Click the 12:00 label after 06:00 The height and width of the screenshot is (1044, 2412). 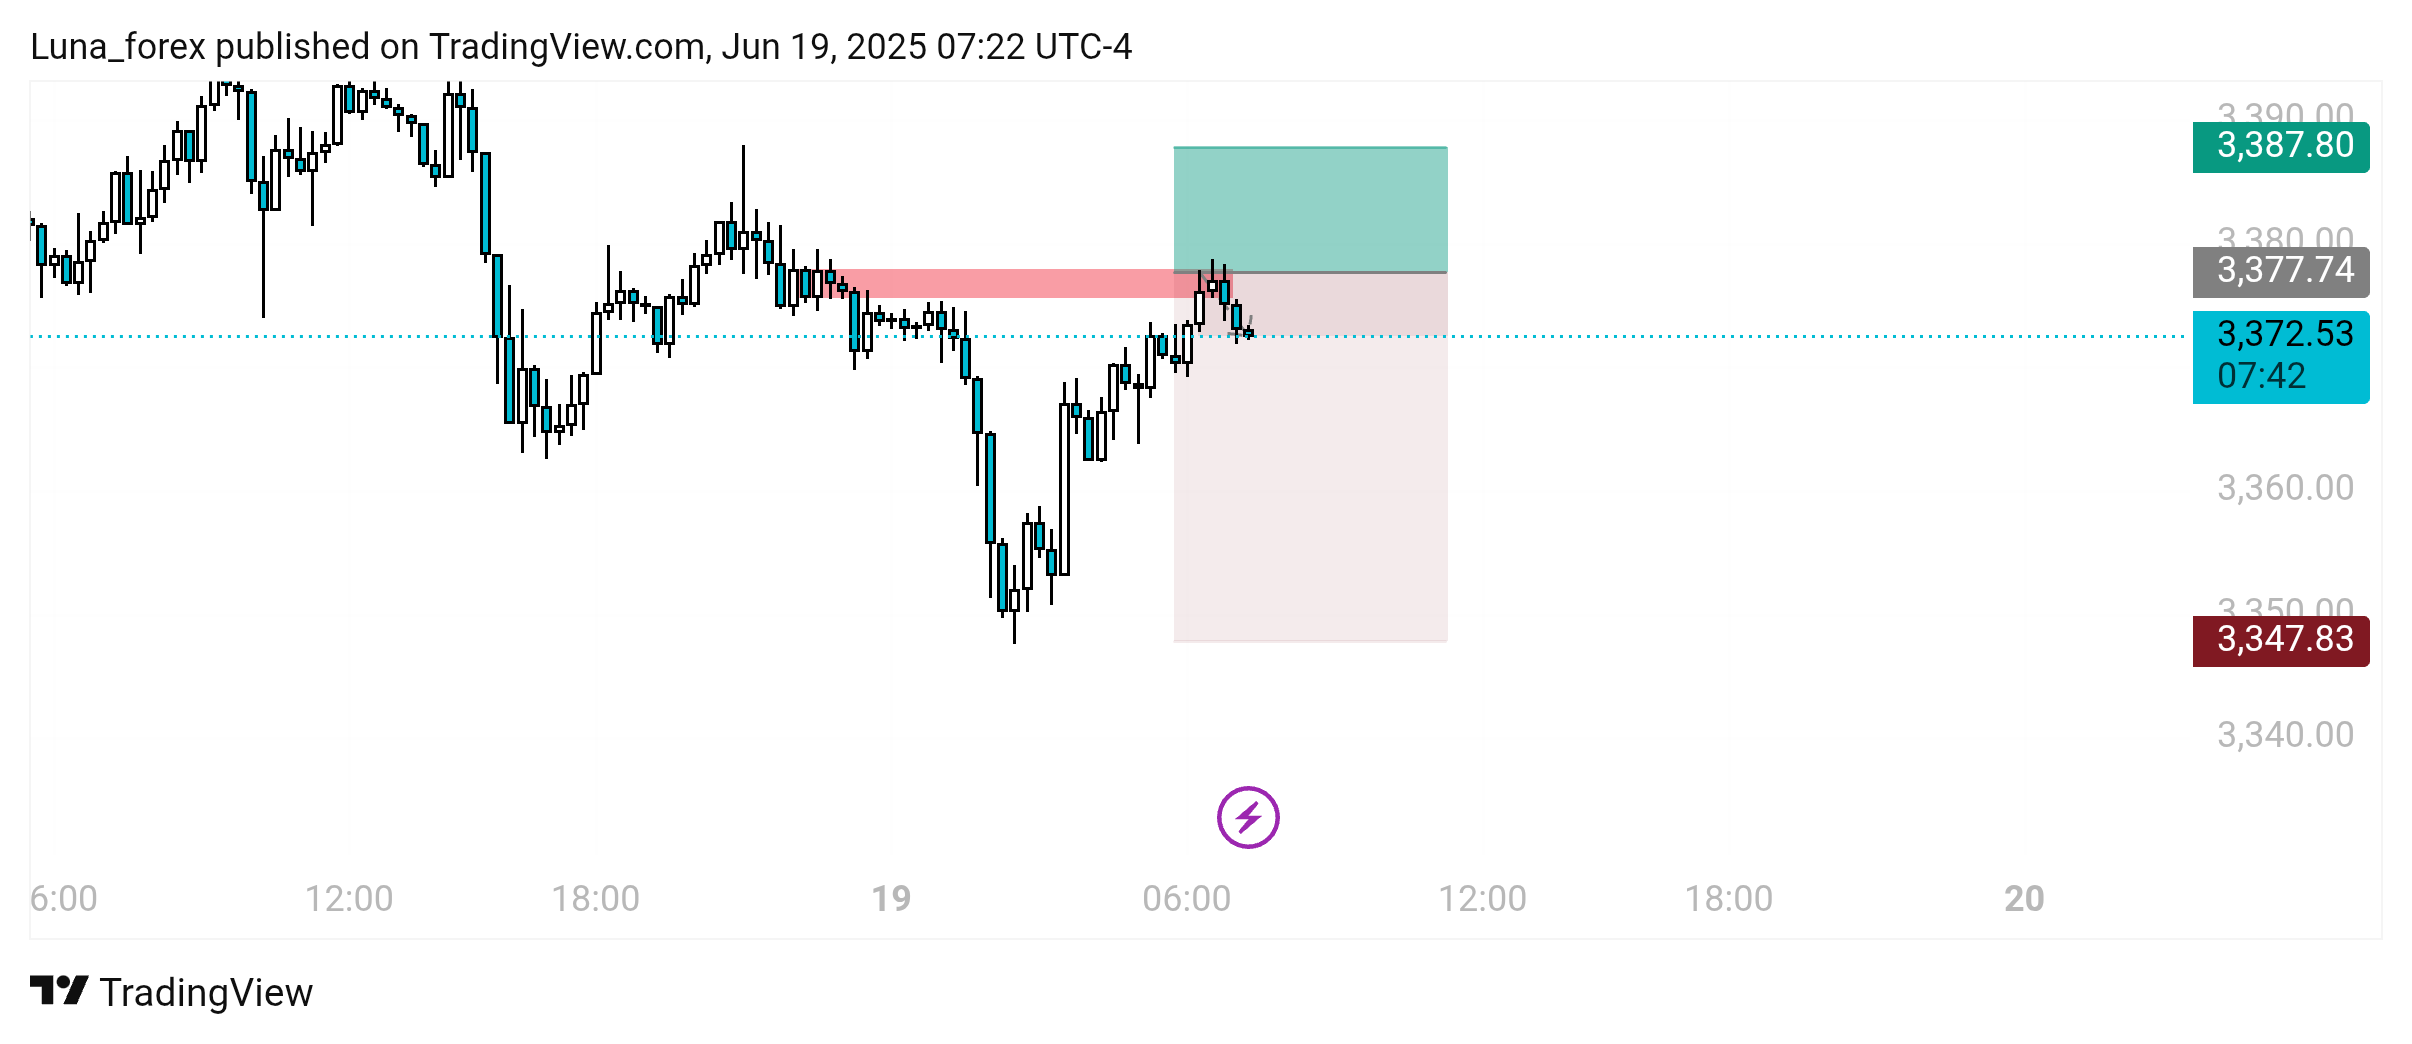(x=1482, y=898)
